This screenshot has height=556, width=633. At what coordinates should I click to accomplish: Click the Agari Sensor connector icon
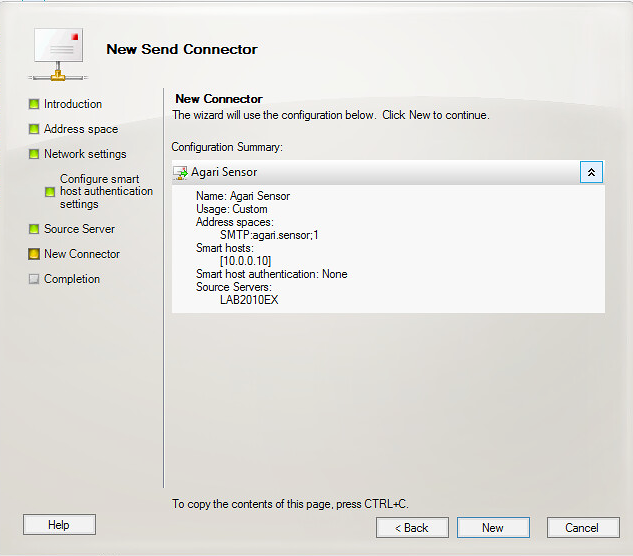click(180, 173)
